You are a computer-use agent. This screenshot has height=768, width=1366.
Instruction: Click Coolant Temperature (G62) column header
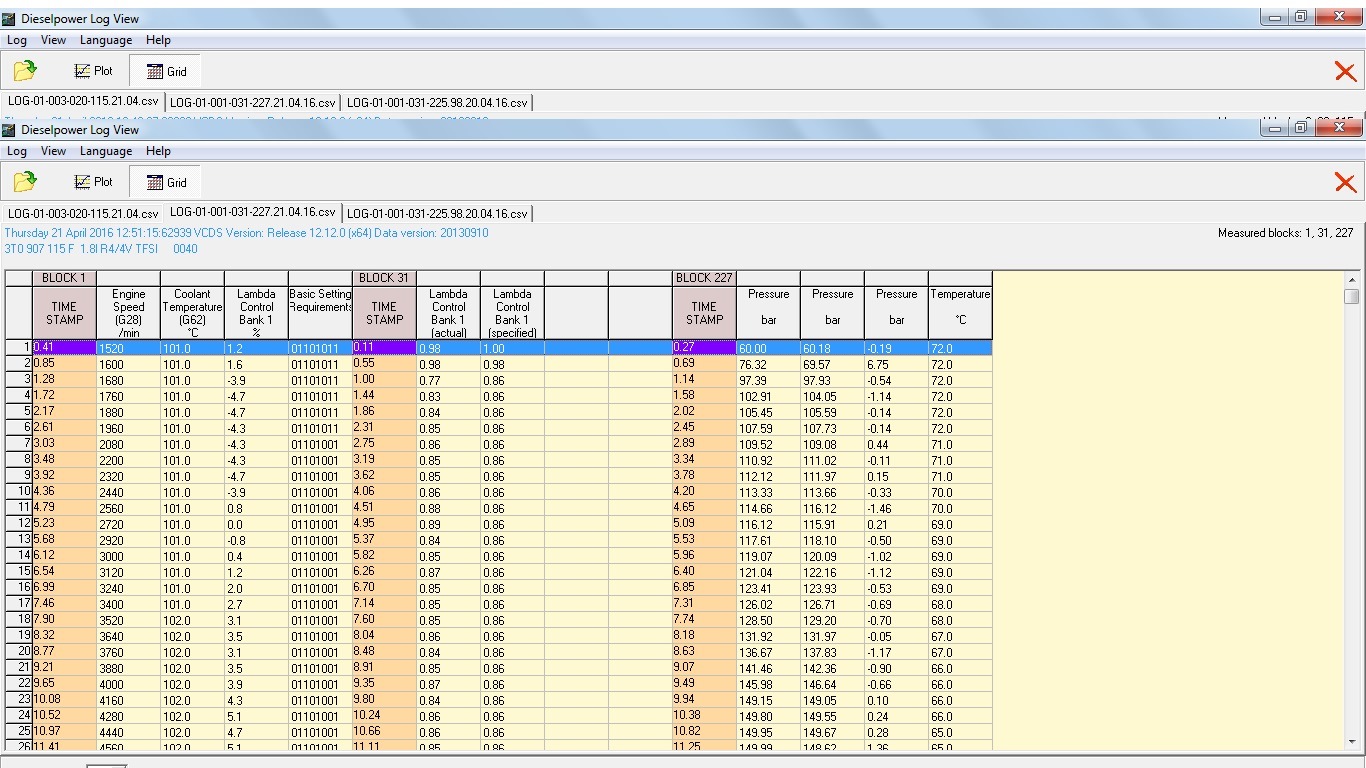pyautogui.click(x=192, y=312)
